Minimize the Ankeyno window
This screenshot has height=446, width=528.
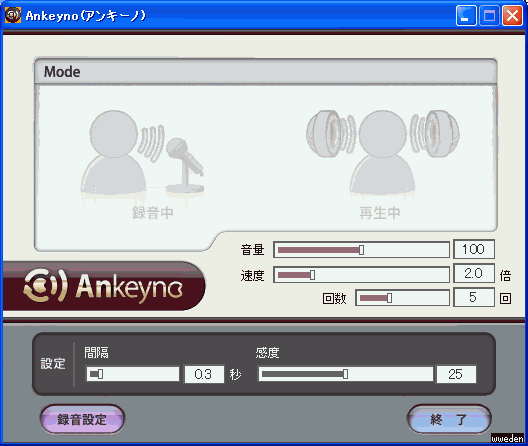click(x=466, y=15)
